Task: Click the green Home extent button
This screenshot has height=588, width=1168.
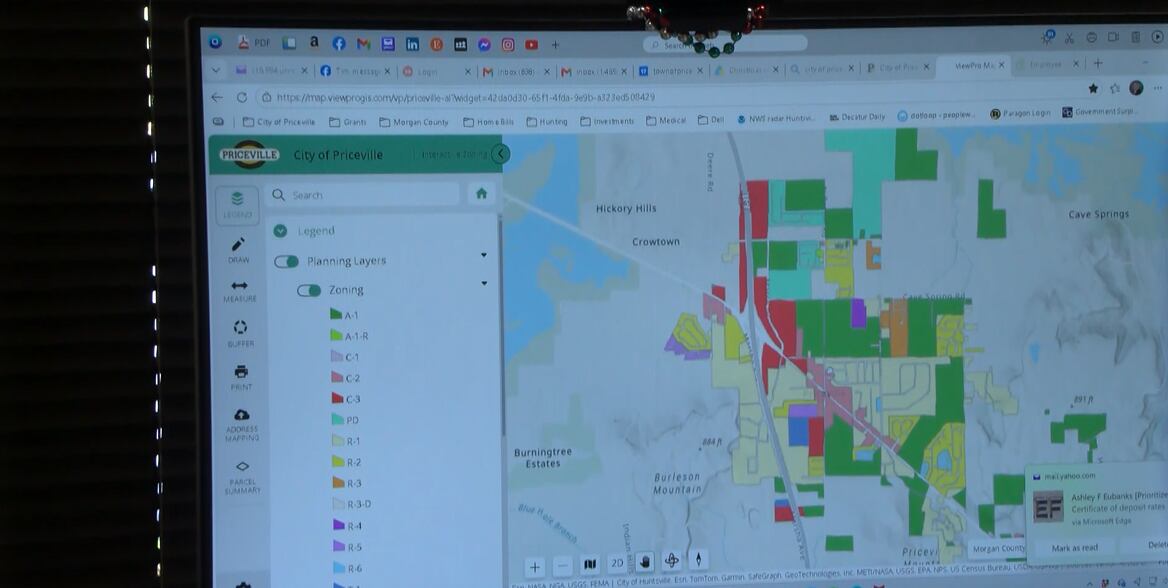Action: click(481, 194)
